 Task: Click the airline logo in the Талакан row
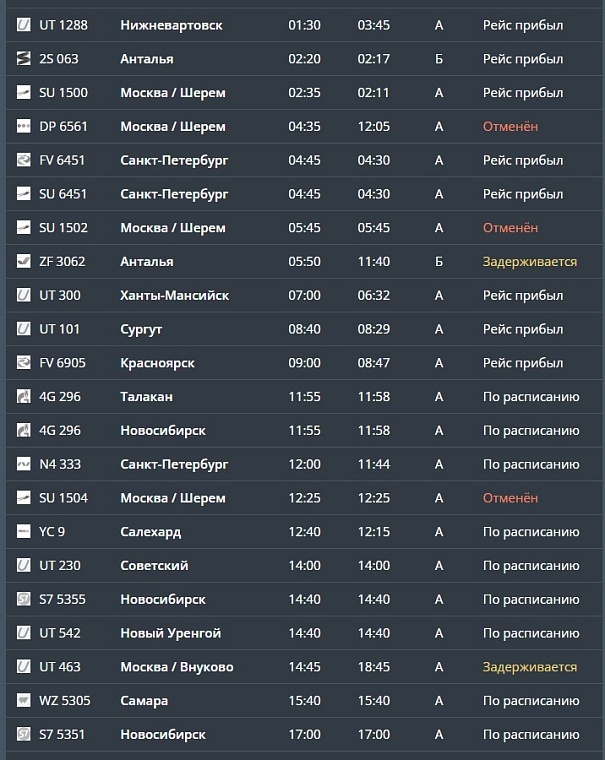[23, 396]
